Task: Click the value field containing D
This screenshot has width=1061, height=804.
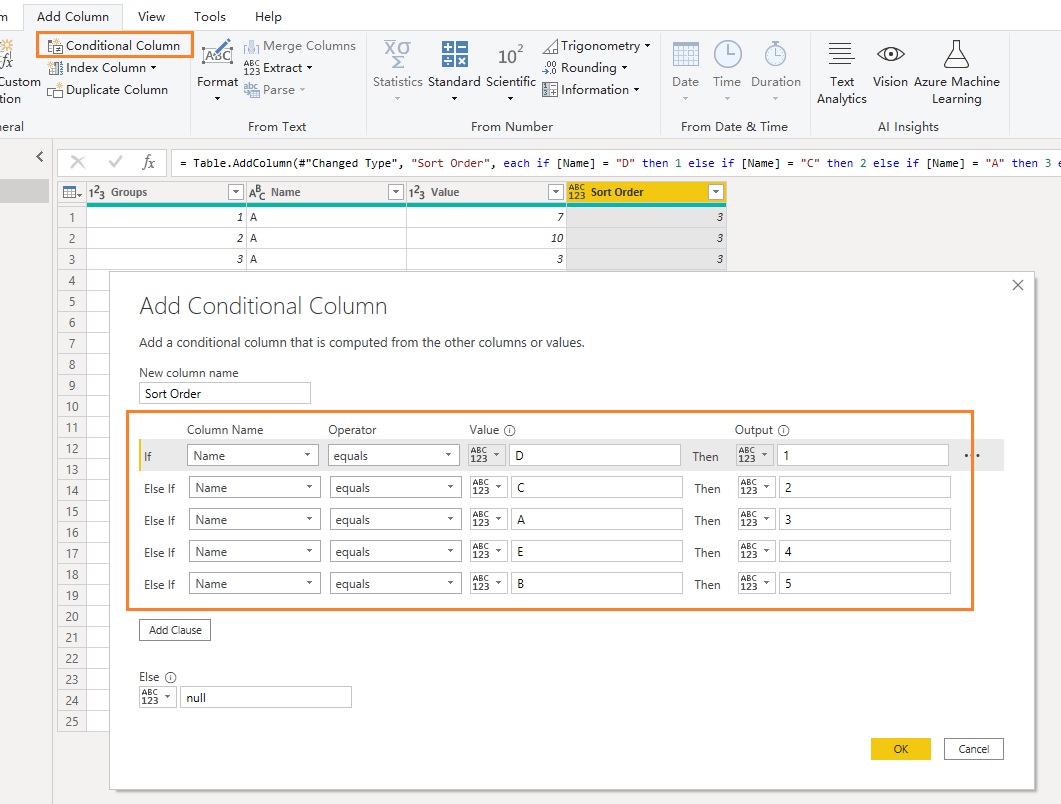Action: coord(595,455)
